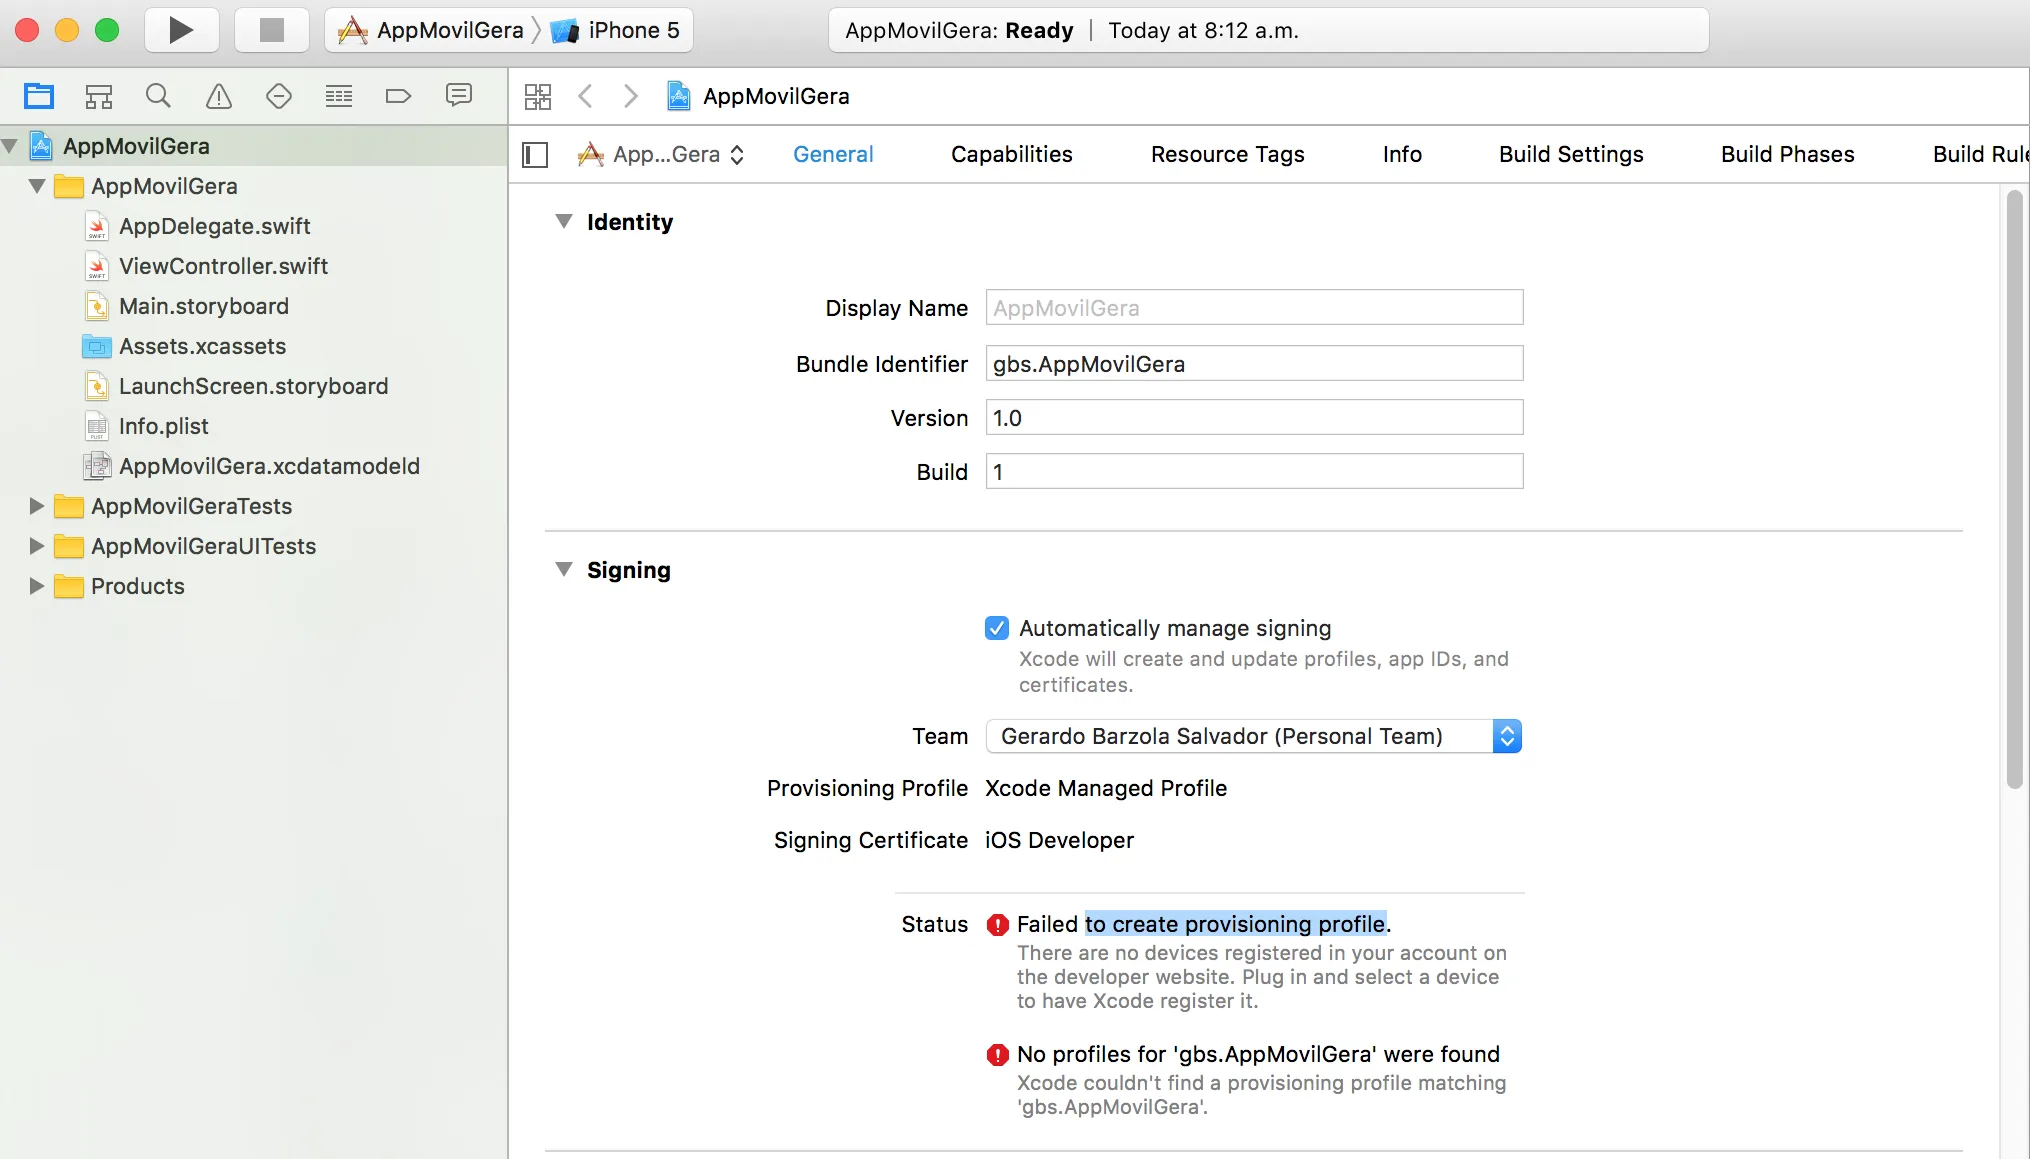This screenshot has height=1159, width=2030.
Task: Open the source control navigator icon
Action: pyautogui.click(x=98, y=96)
